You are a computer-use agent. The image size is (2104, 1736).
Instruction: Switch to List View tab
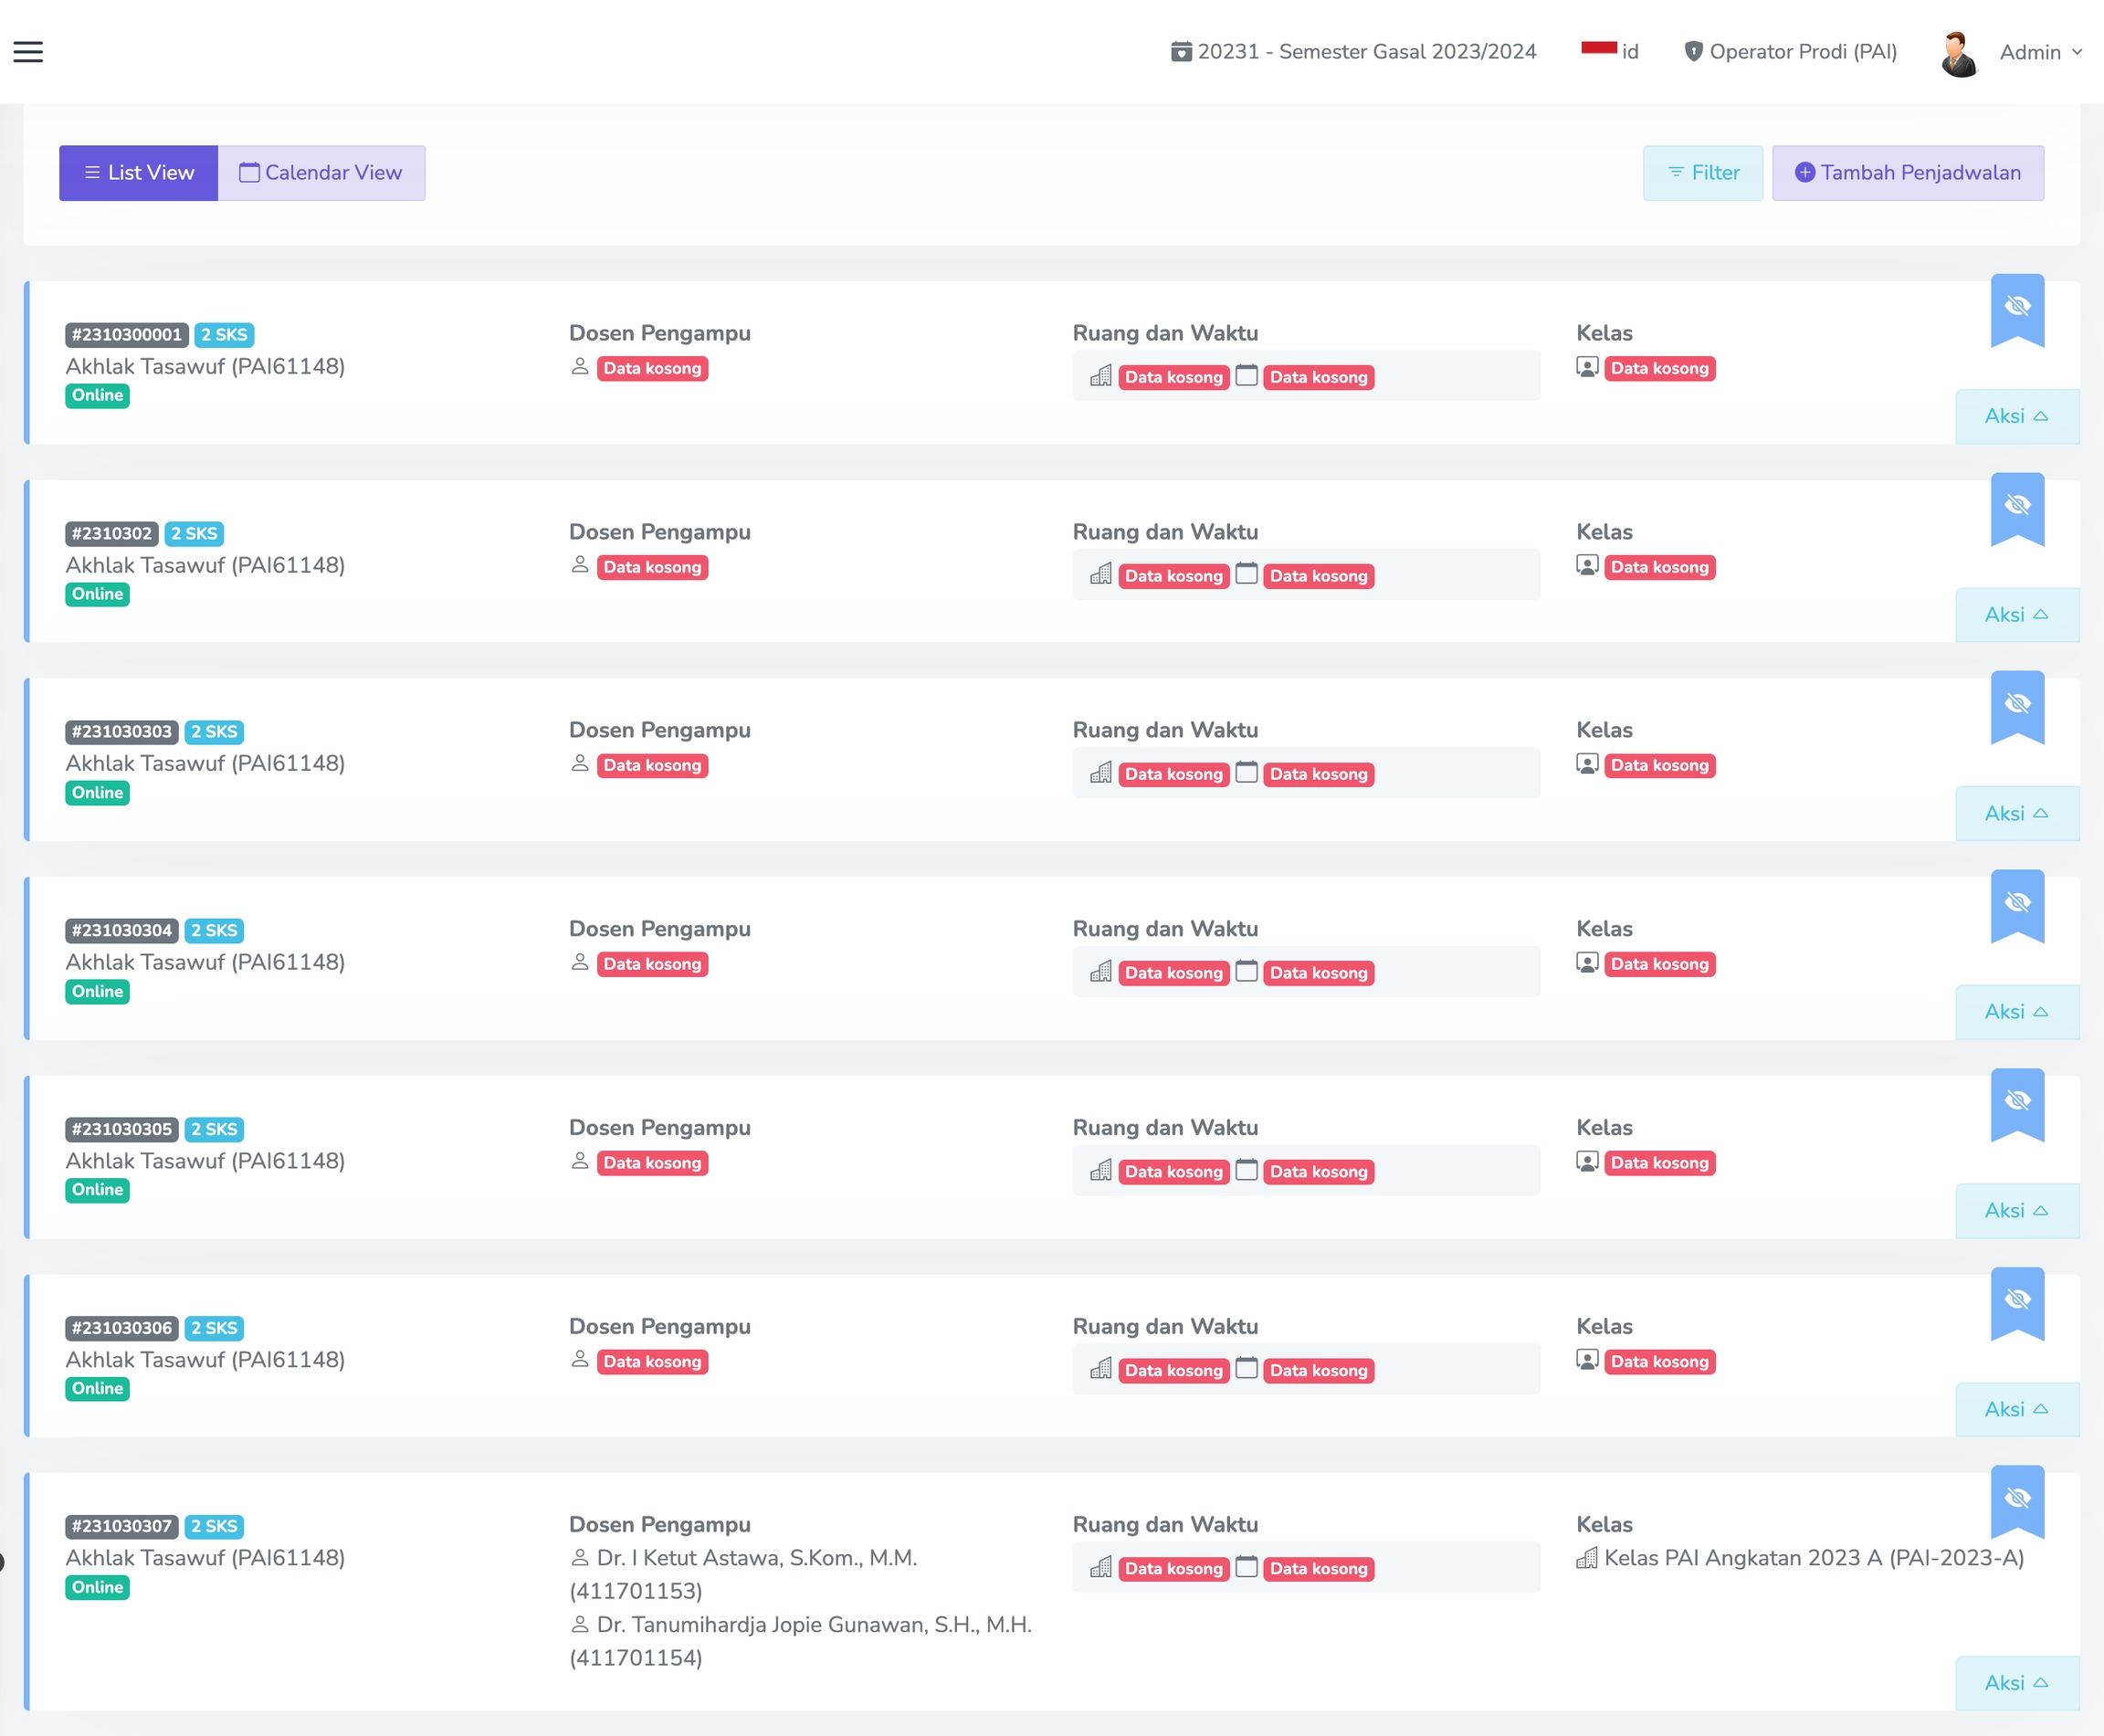(138, 173)
